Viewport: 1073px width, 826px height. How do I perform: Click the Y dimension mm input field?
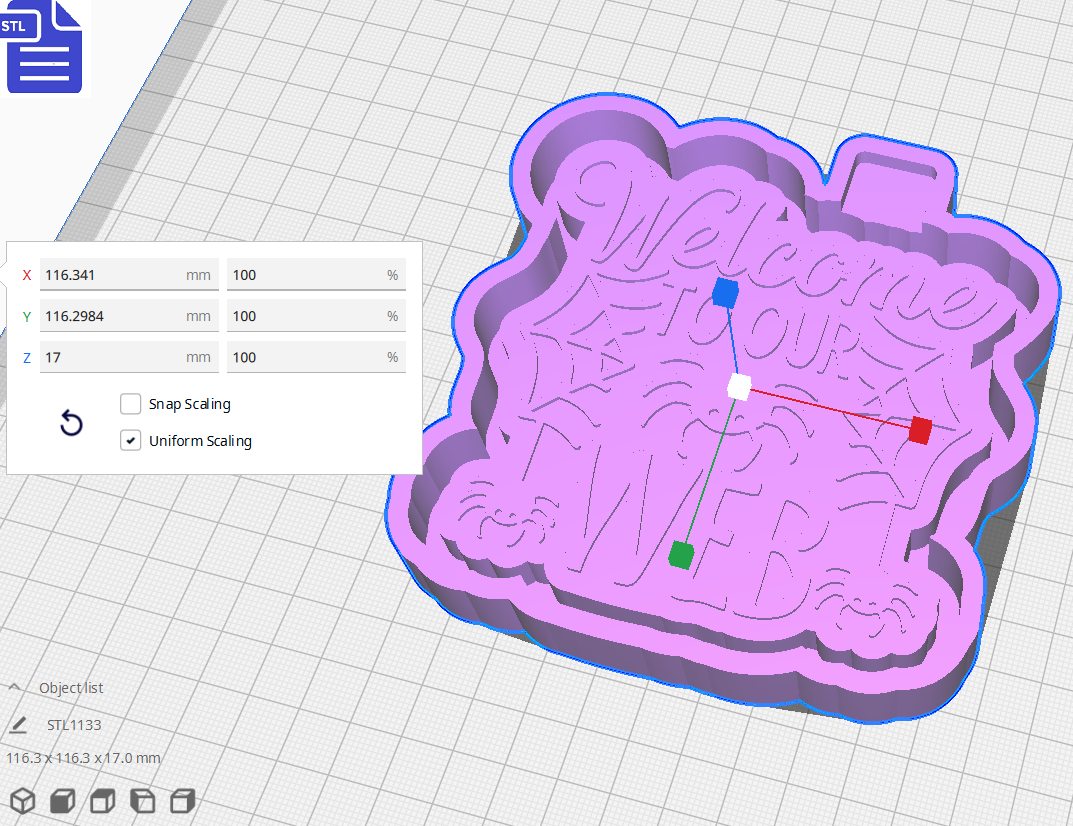tap(128, 315)
